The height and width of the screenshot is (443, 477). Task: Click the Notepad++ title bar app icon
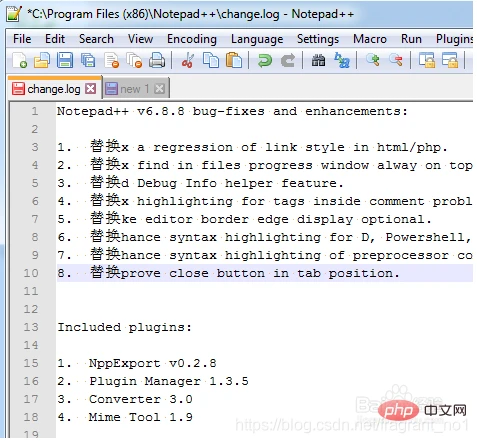(14, 14)
